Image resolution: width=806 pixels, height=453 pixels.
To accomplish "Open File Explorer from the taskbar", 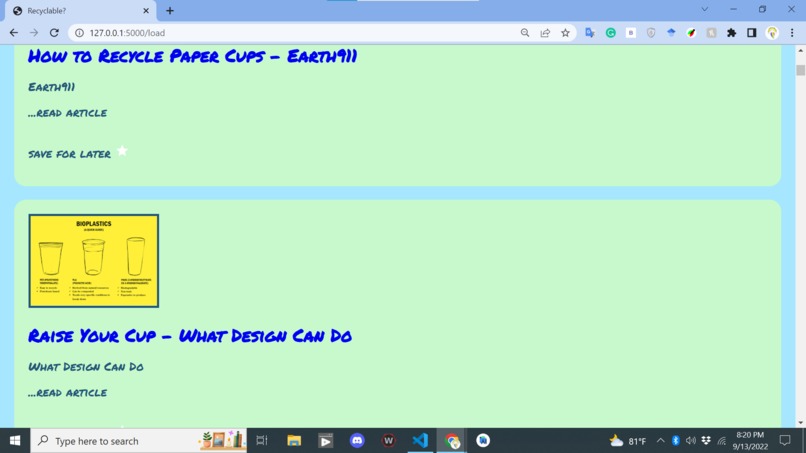I will 294,441.
